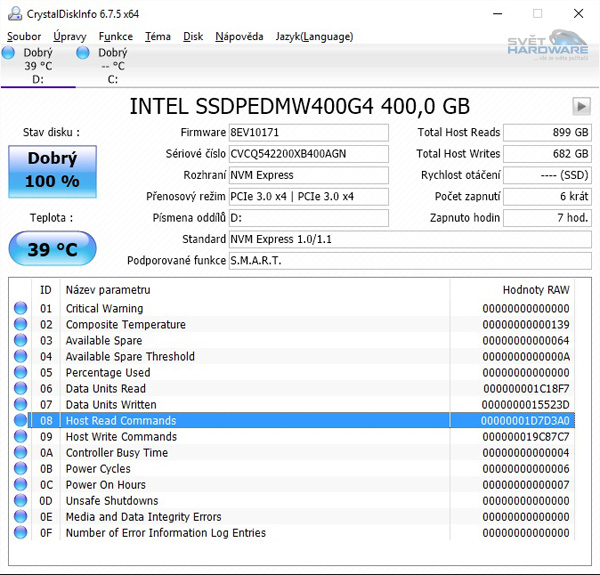Select the Power On Hours row

click(292, 485)
